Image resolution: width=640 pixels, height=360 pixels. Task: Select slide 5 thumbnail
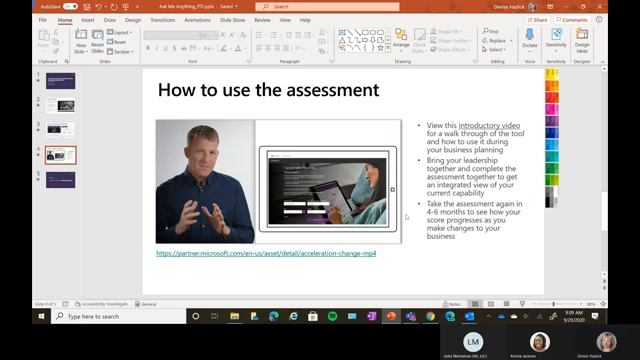[60, 180]
